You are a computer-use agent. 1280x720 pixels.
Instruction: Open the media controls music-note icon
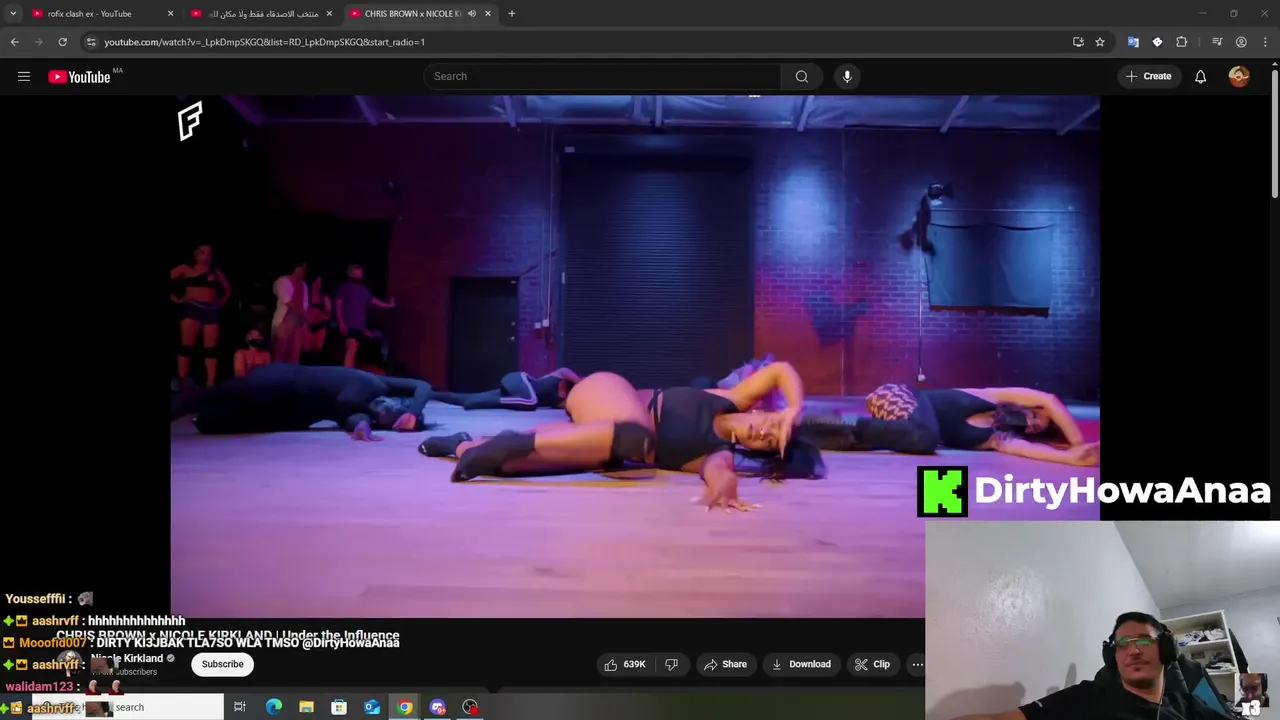(1217, 42)
